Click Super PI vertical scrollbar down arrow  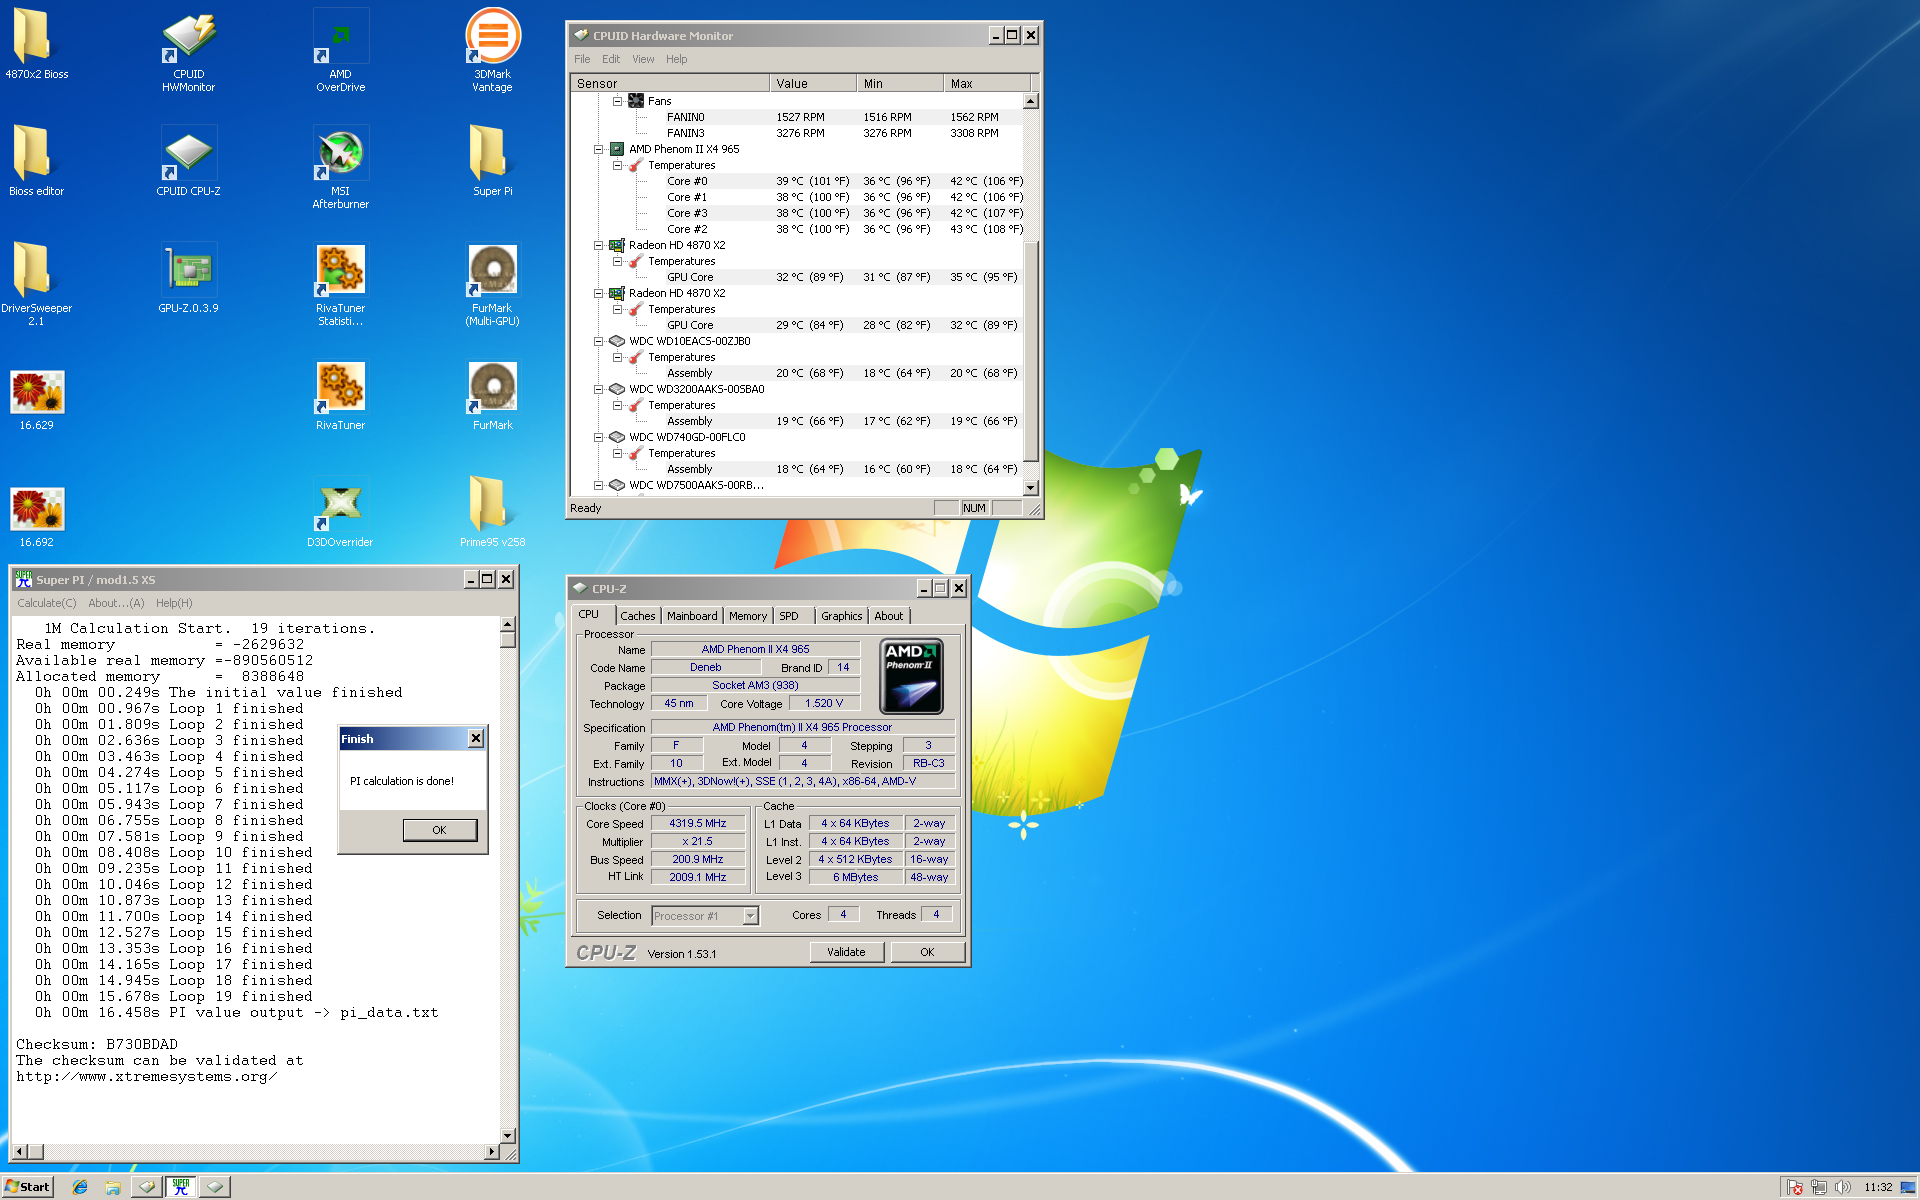508,1135
